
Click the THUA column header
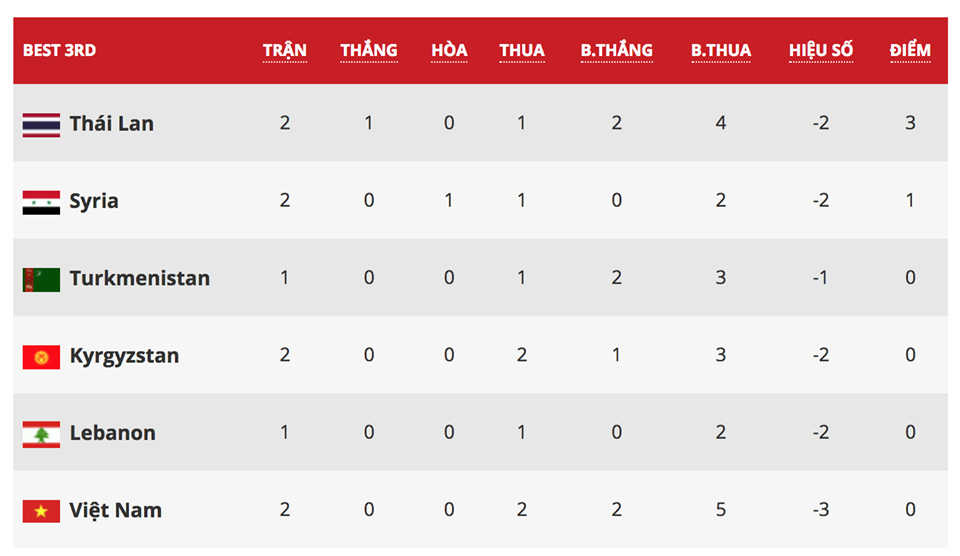pos(522,50)
